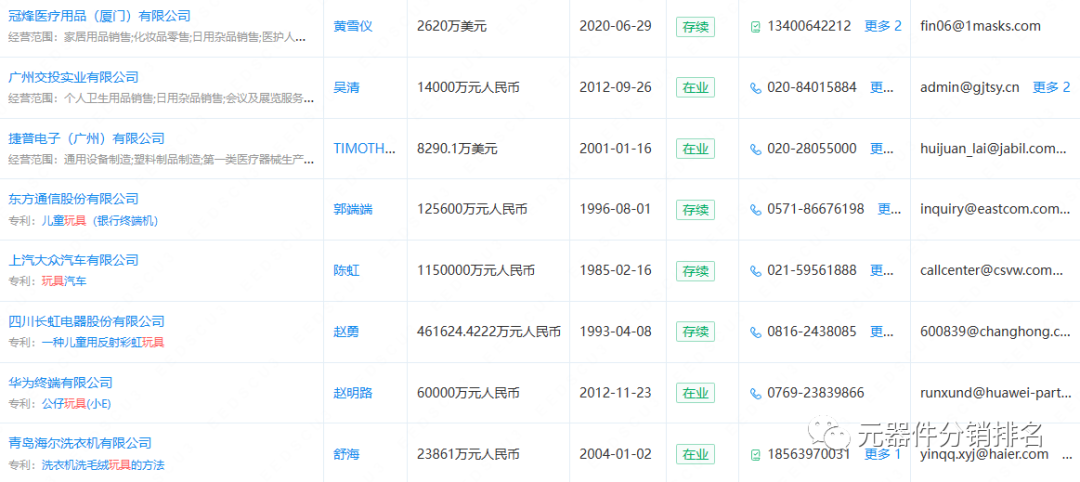Viewport: 1080px width, 482px height.
Task: Select capital value 1150000万元人民币
Action: tap(476, 271)
